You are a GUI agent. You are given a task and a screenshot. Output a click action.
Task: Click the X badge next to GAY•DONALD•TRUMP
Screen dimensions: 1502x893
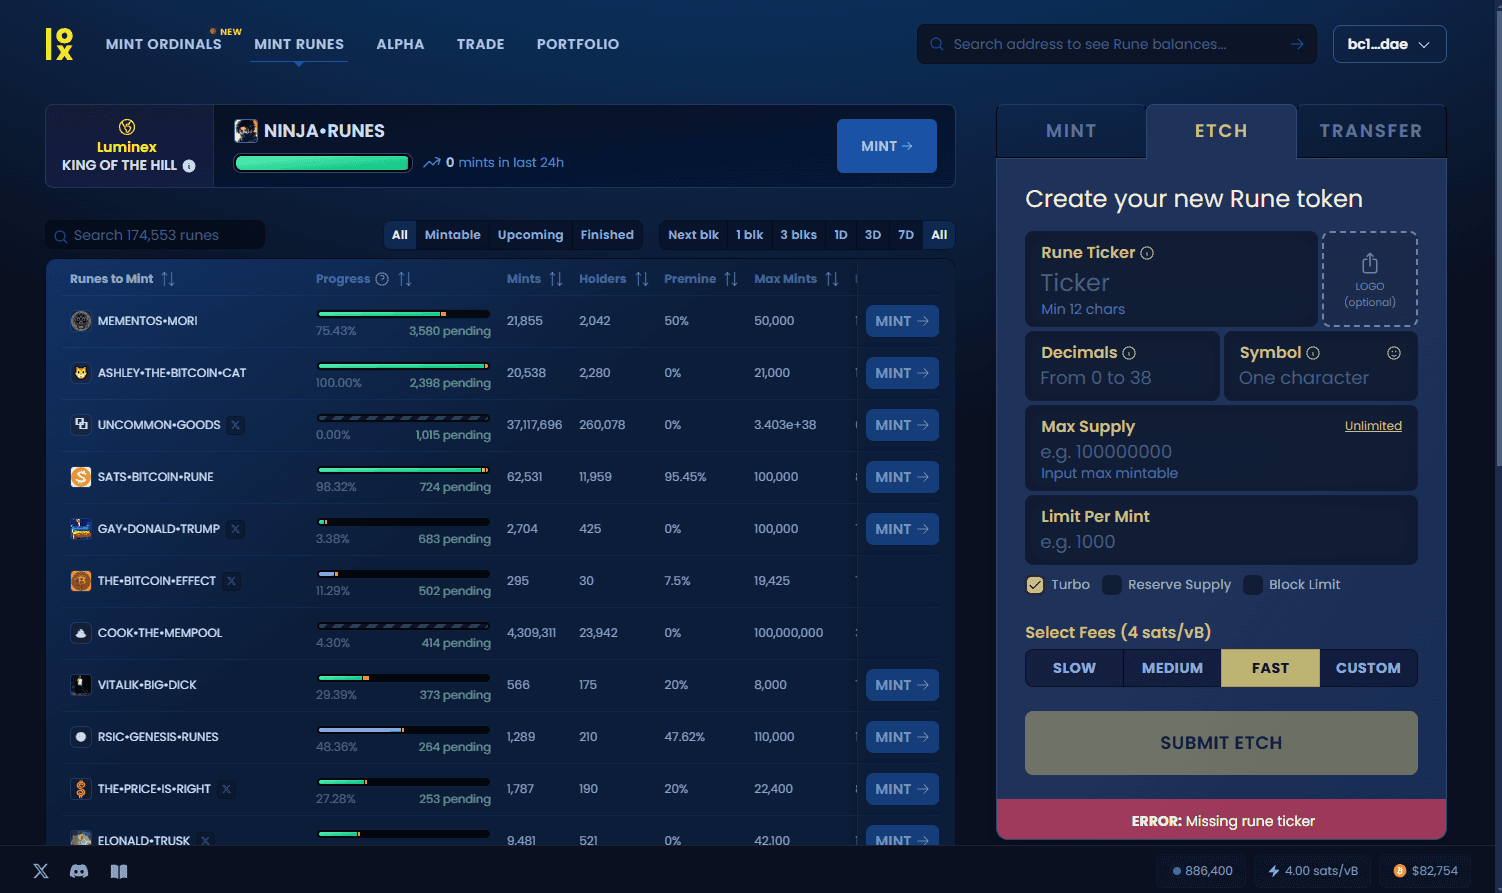(x=235, y=529)
